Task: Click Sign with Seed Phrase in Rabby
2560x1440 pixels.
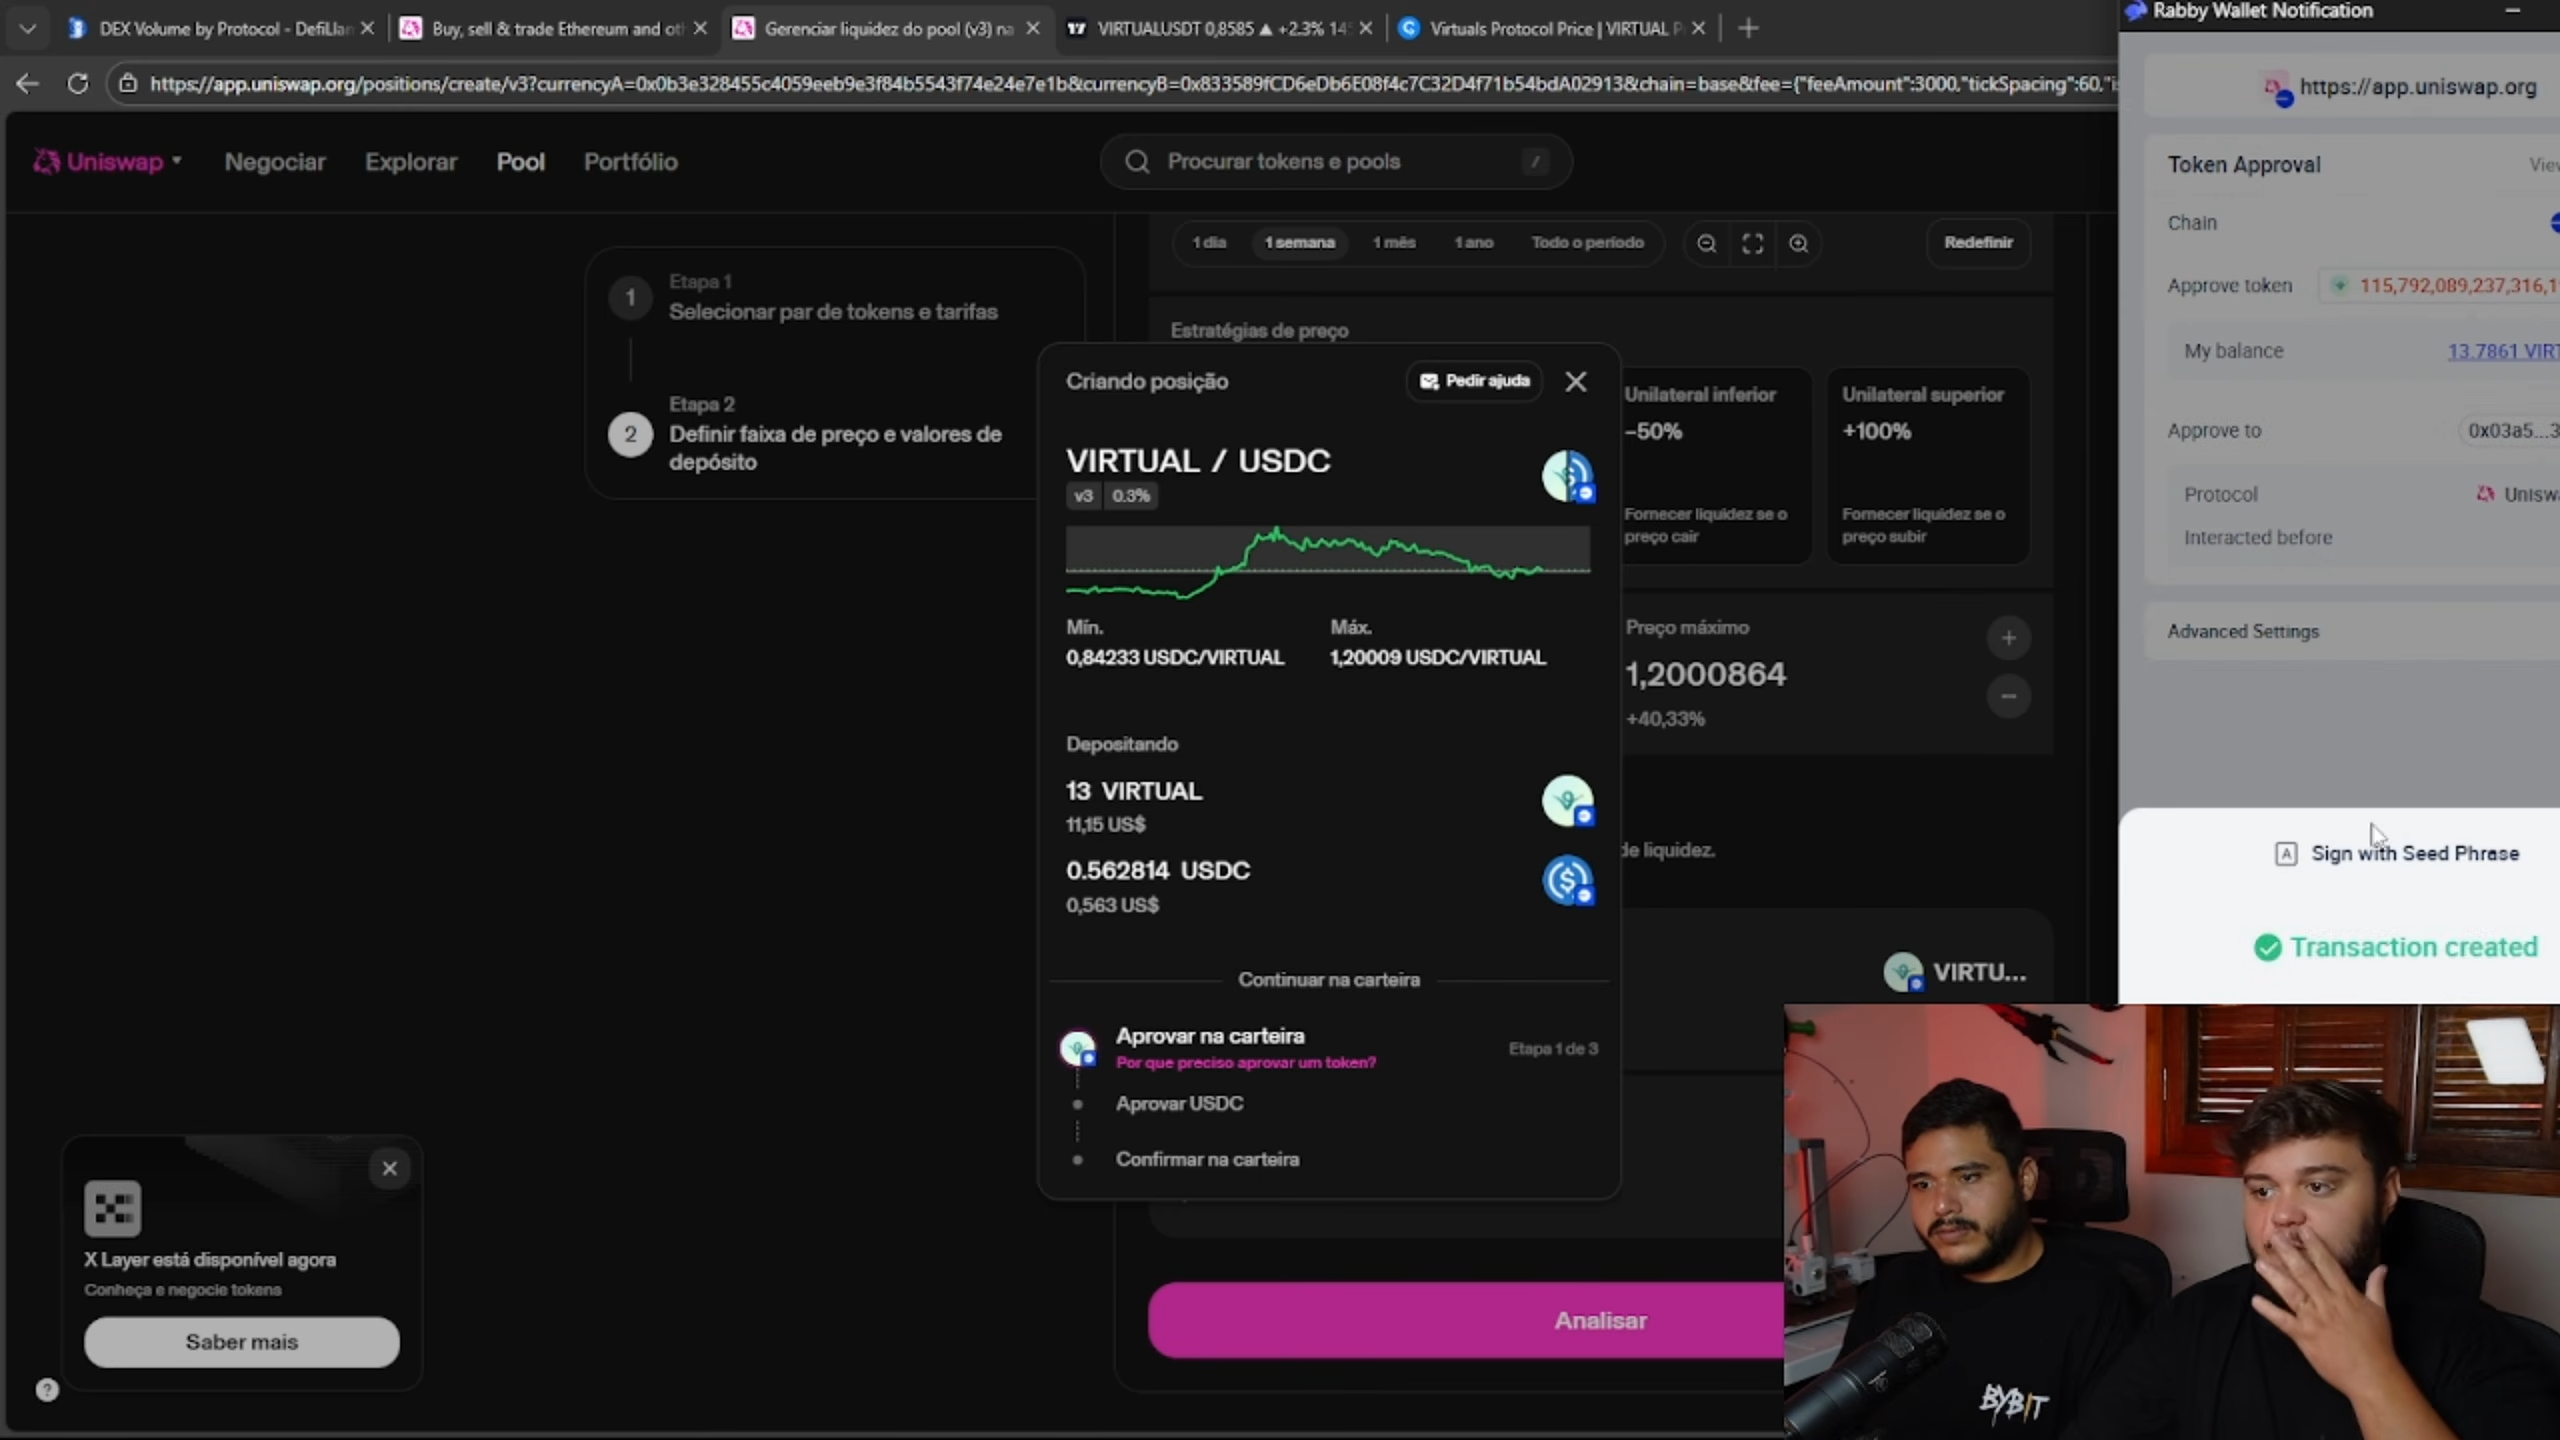Action: click(2396, 853)
